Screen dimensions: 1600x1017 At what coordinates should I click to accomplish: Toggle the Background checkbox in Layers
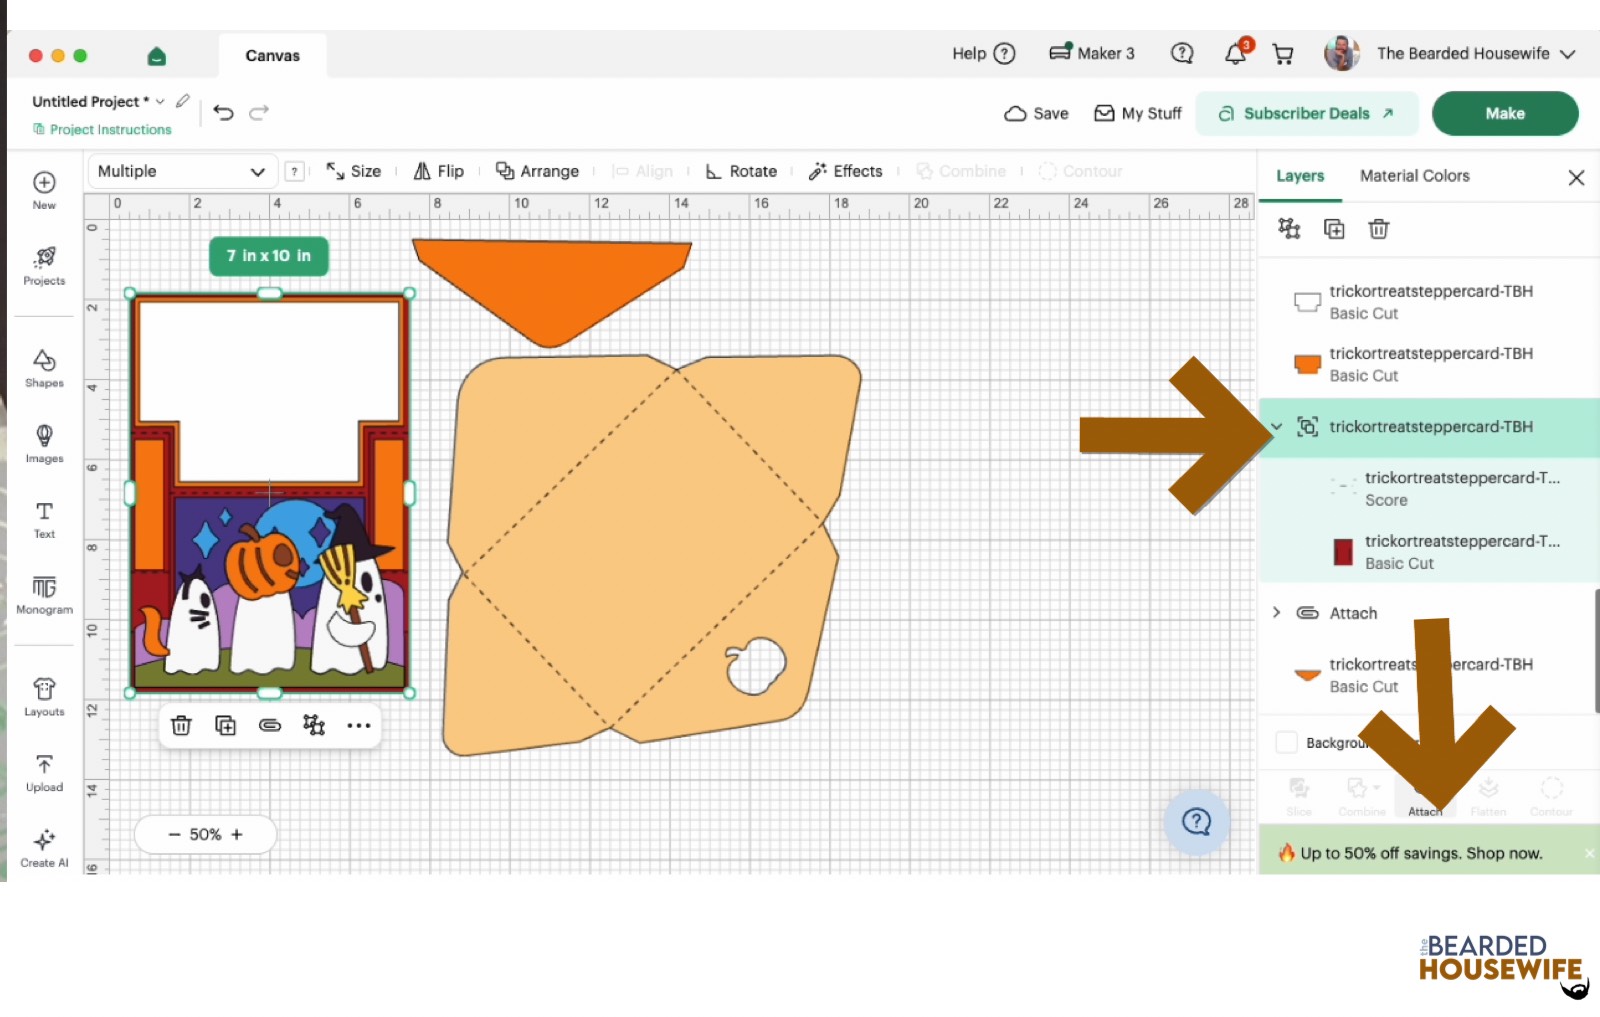1287,742
